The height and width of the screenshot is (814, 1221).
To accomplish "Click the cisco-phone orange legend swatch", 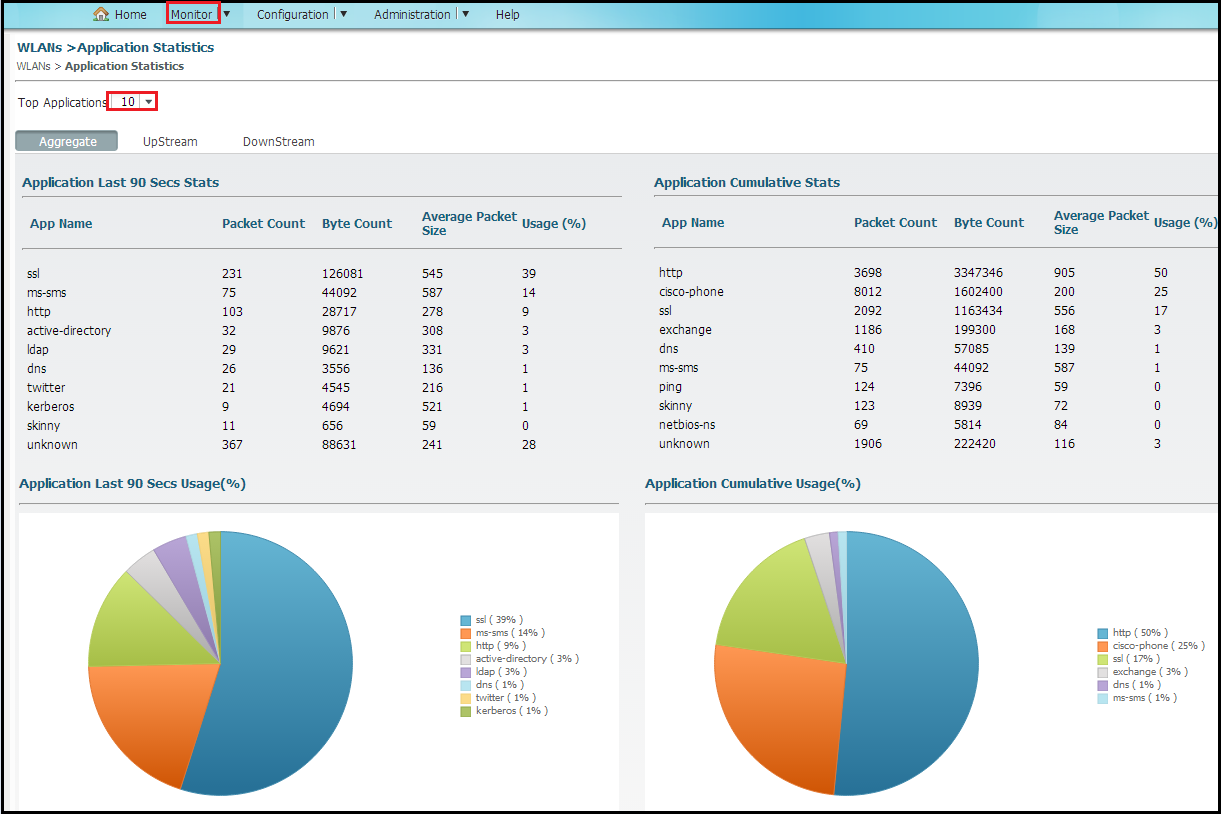I will click(1102, 646).
